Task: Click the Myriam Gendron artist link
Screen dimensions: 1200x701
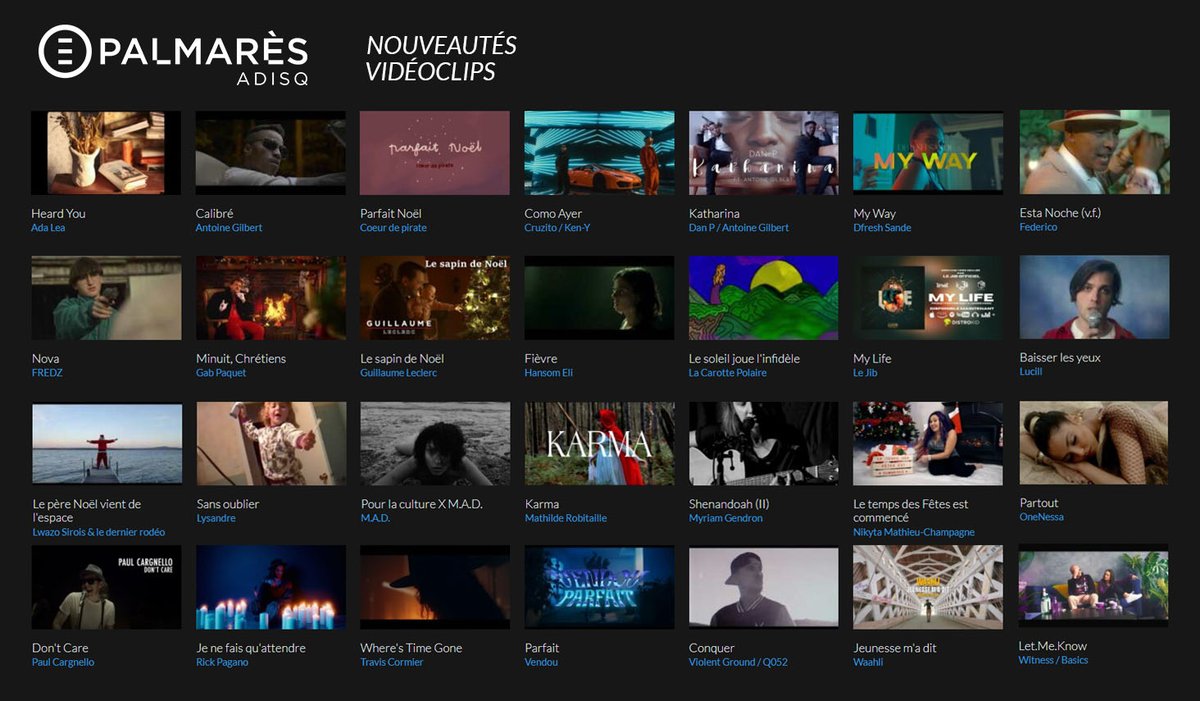Action: click(x=726, y=518)
